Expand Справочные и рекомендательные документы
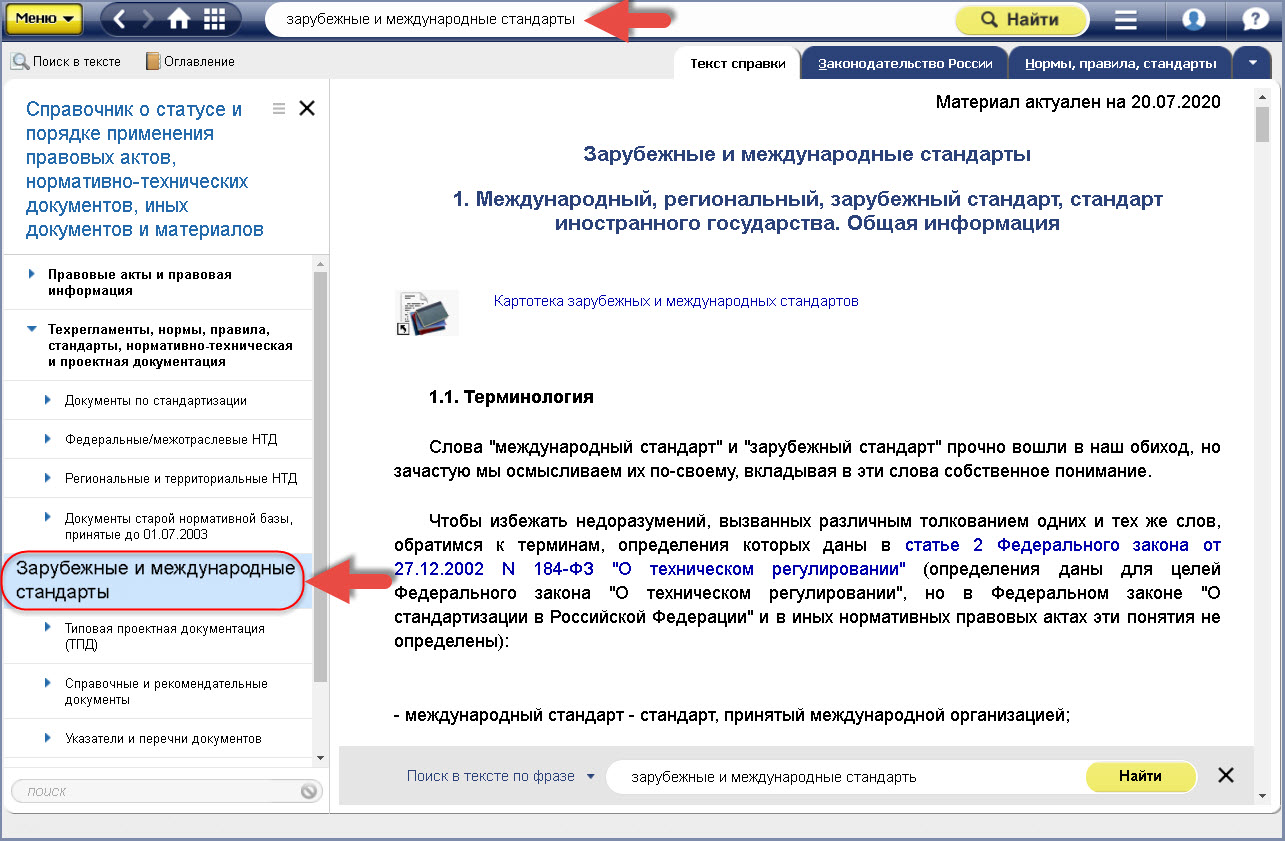Screen dimensions: 1285x841 tap(48, 683)
